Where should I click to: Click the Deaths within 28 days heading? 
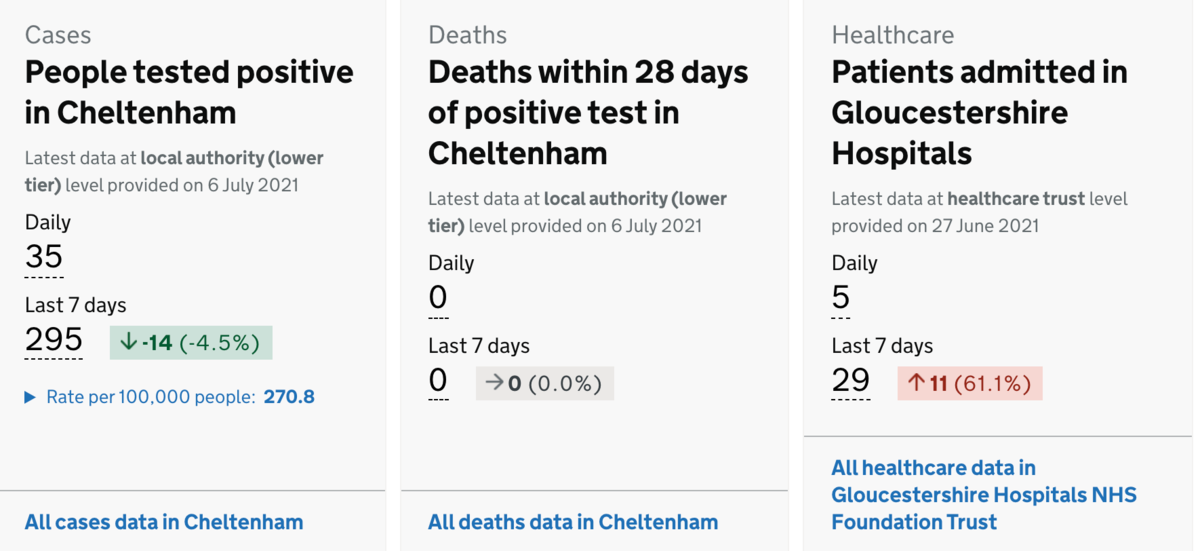[588, 112]
